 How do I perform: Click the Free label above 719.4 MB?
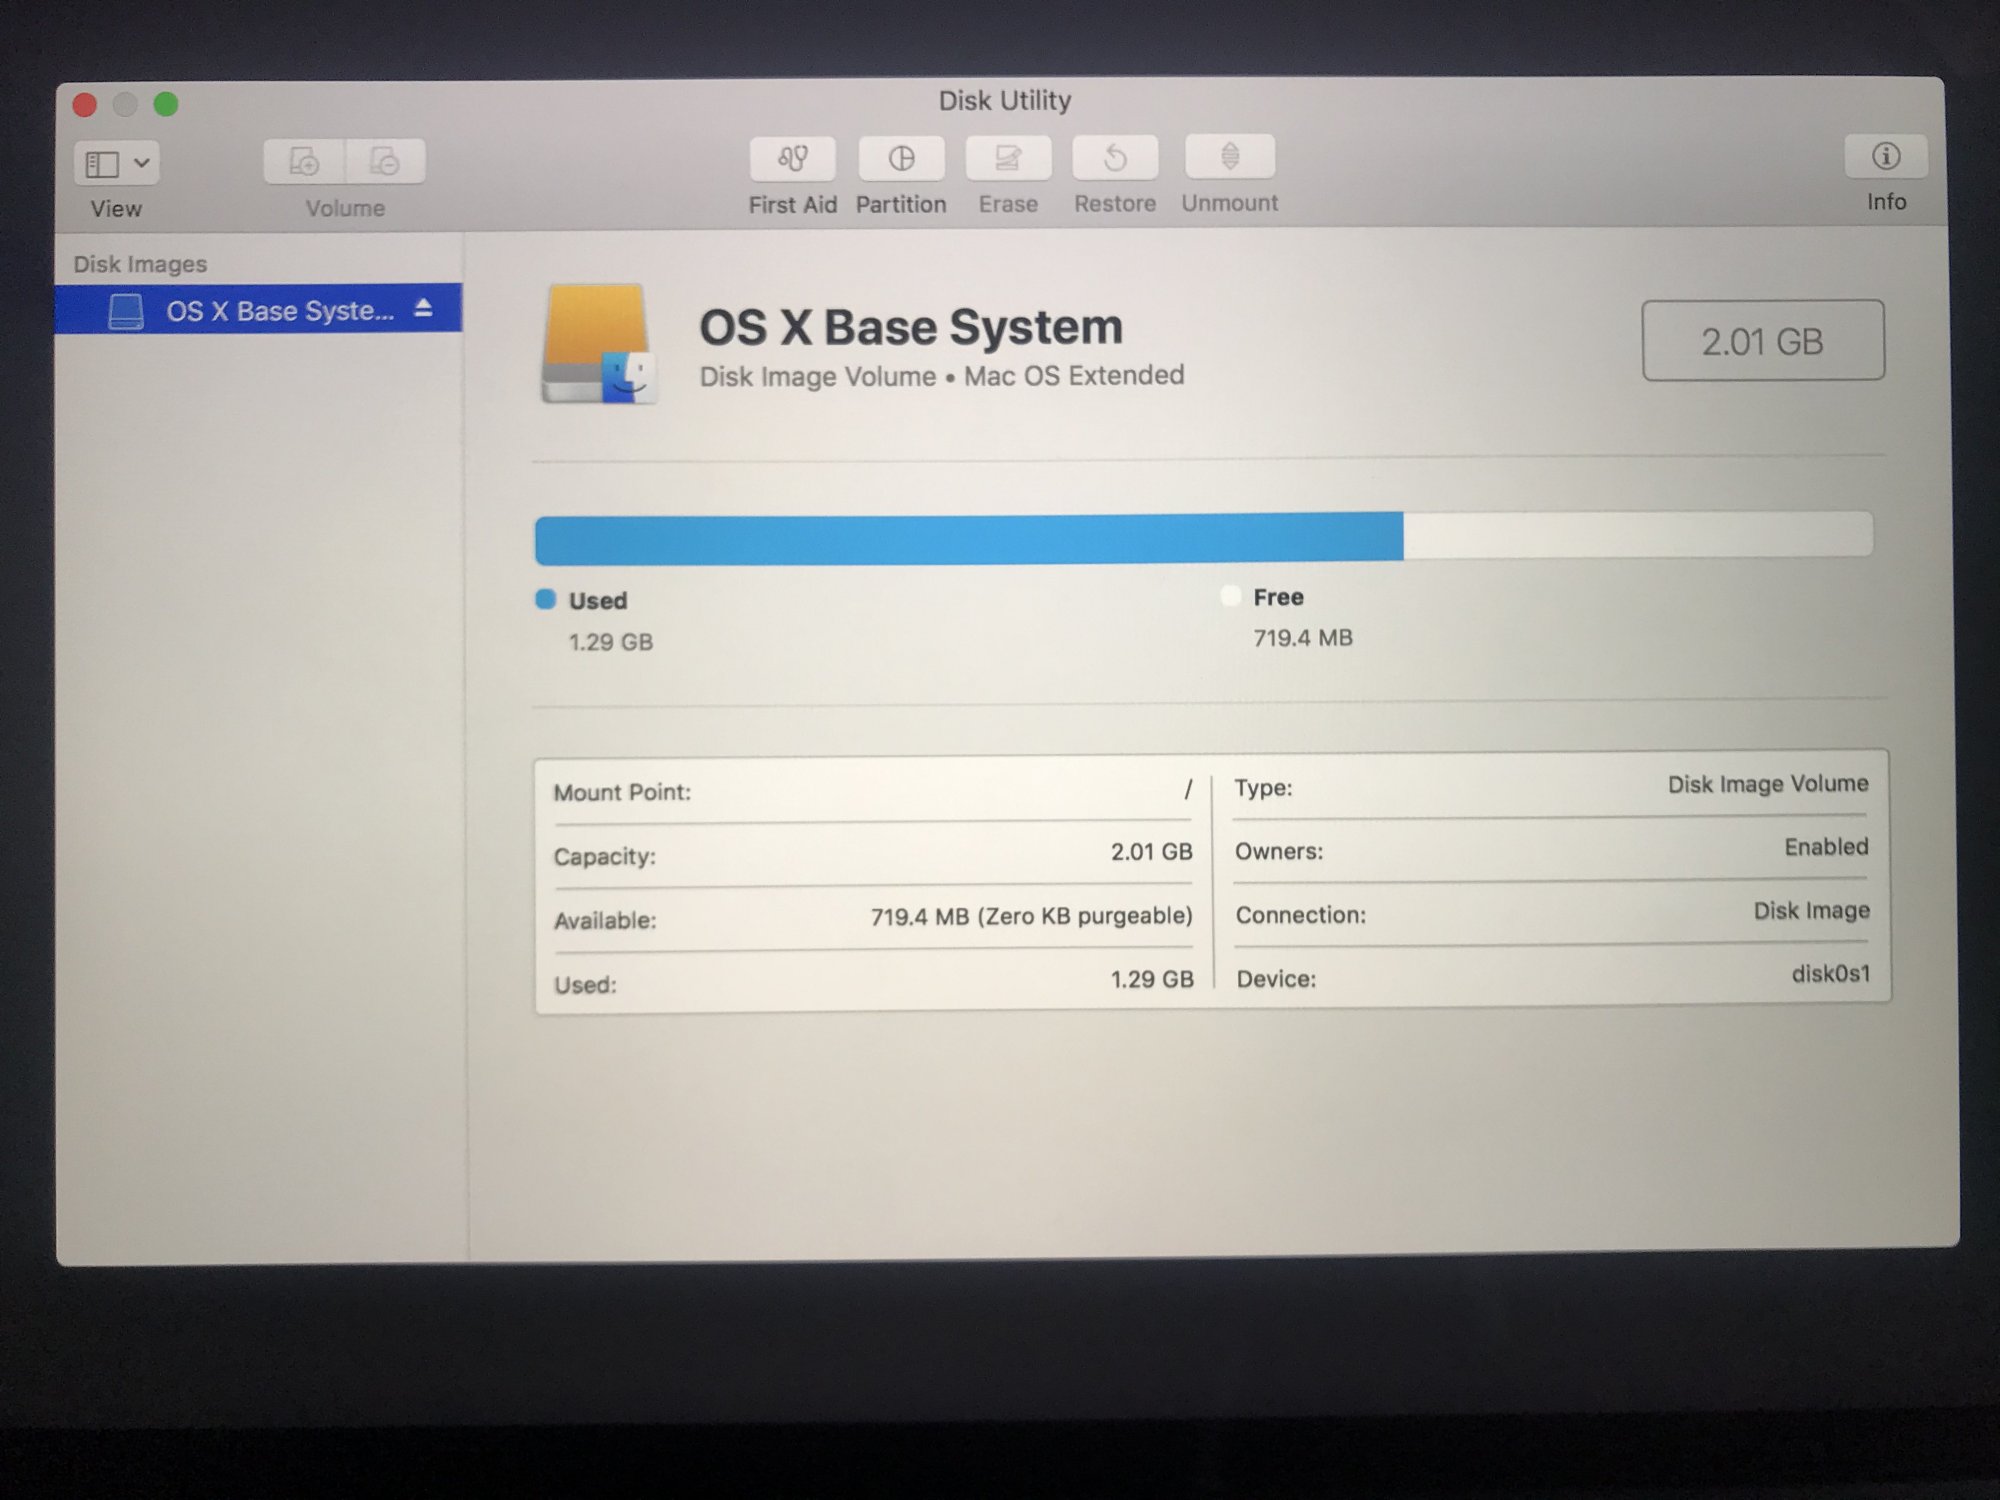pos(1278,596)
